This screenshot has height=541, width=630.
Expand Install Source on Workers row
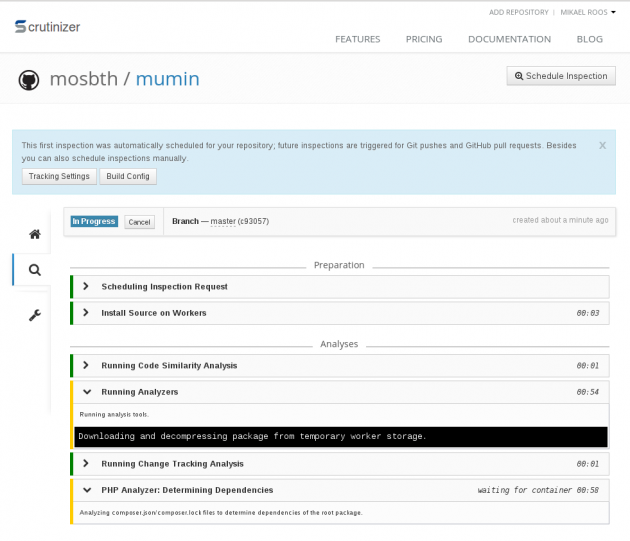point(340,313)
